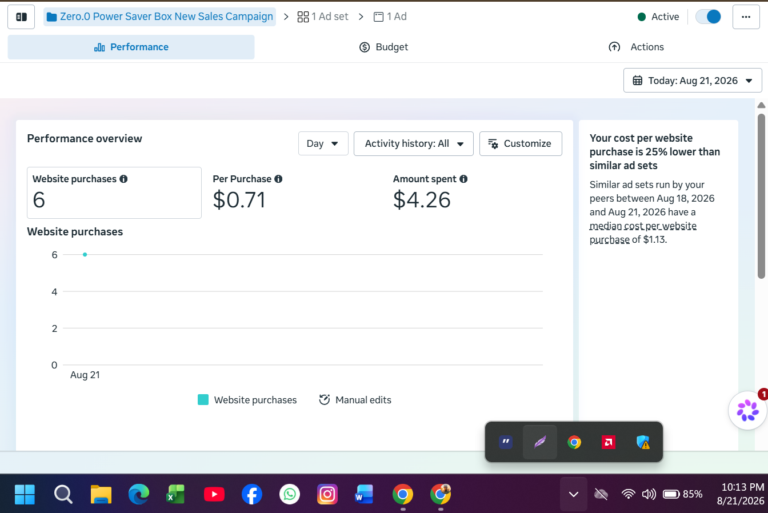Open the purple feather tray app icon
Image resolution: width=768 pixels, height=513 pixels.
point(540,442)
